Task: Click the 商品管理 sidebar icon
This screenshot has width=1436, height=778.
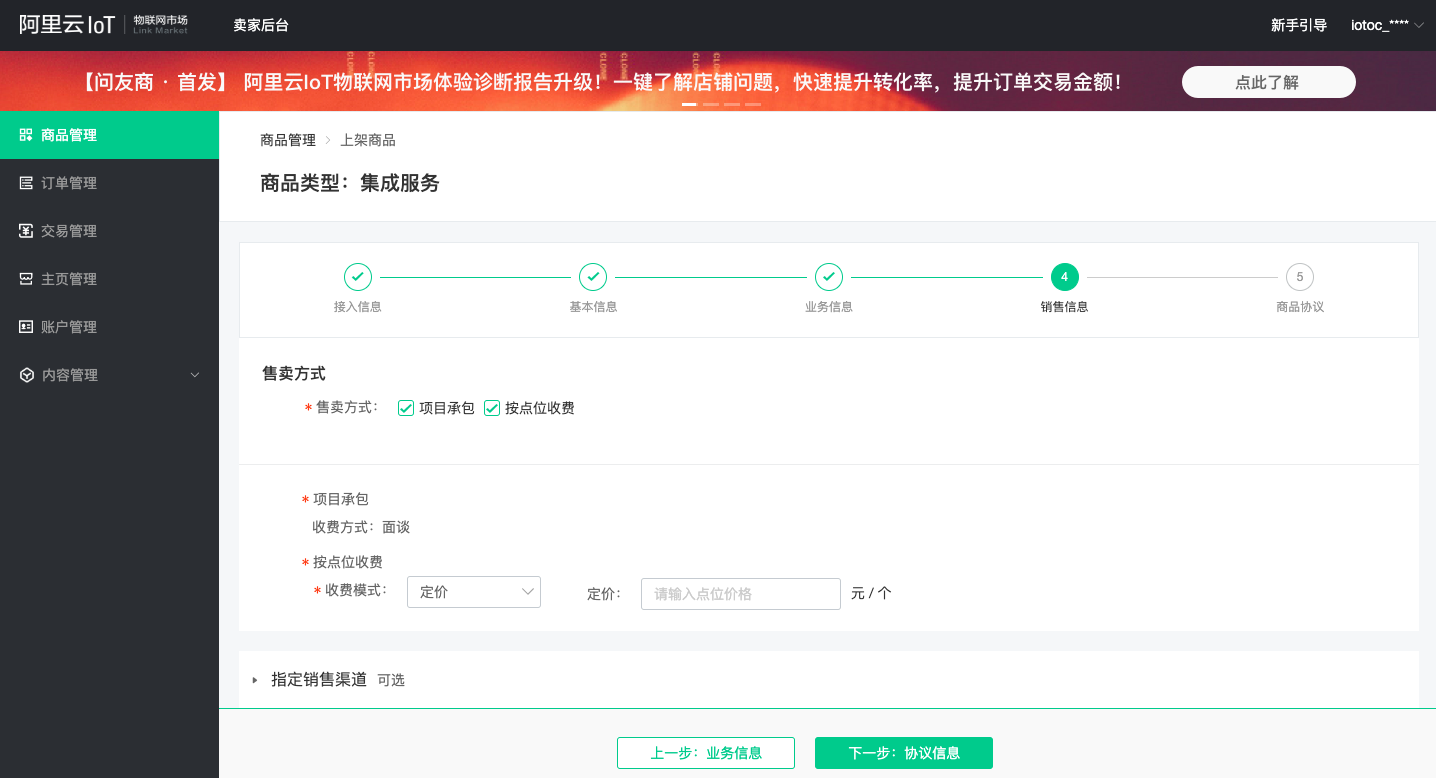Action: 26,135
